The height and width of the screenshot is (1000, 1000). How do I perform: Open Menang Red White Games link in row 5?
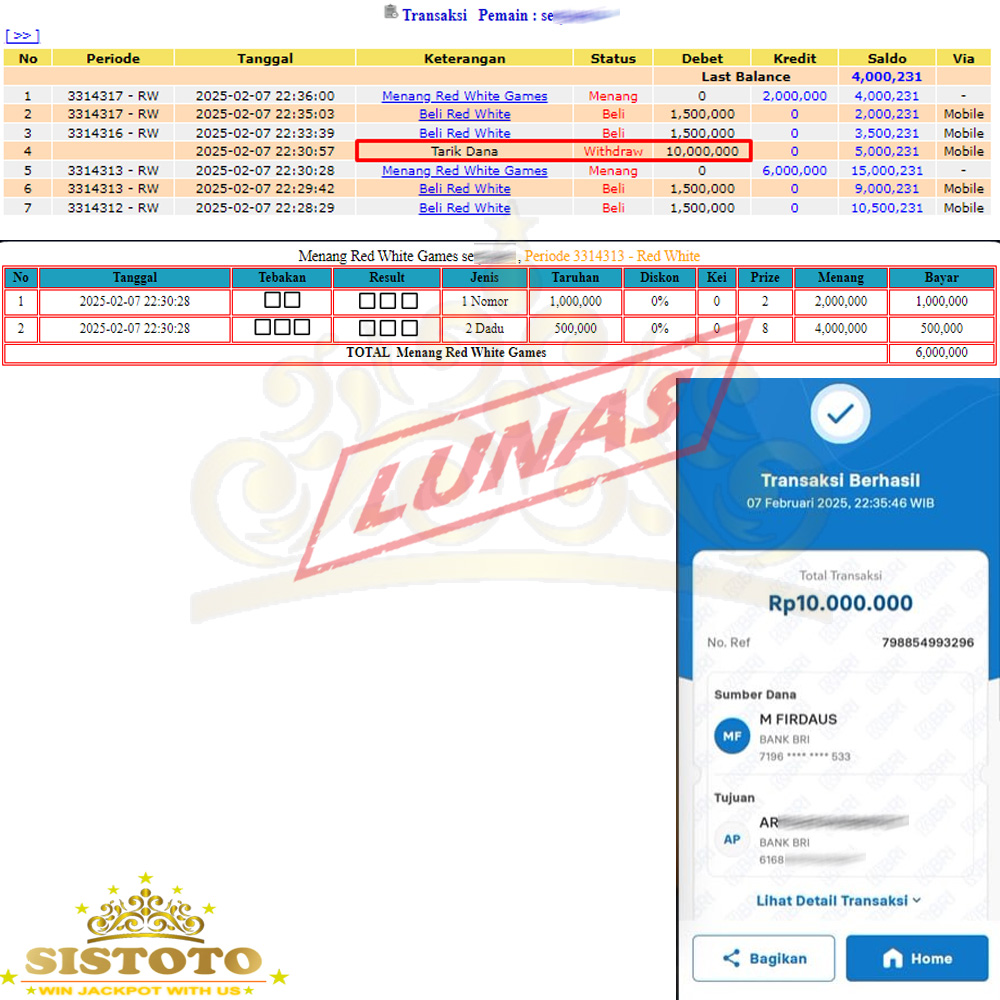pyautogui.click(x=464, y=171)
